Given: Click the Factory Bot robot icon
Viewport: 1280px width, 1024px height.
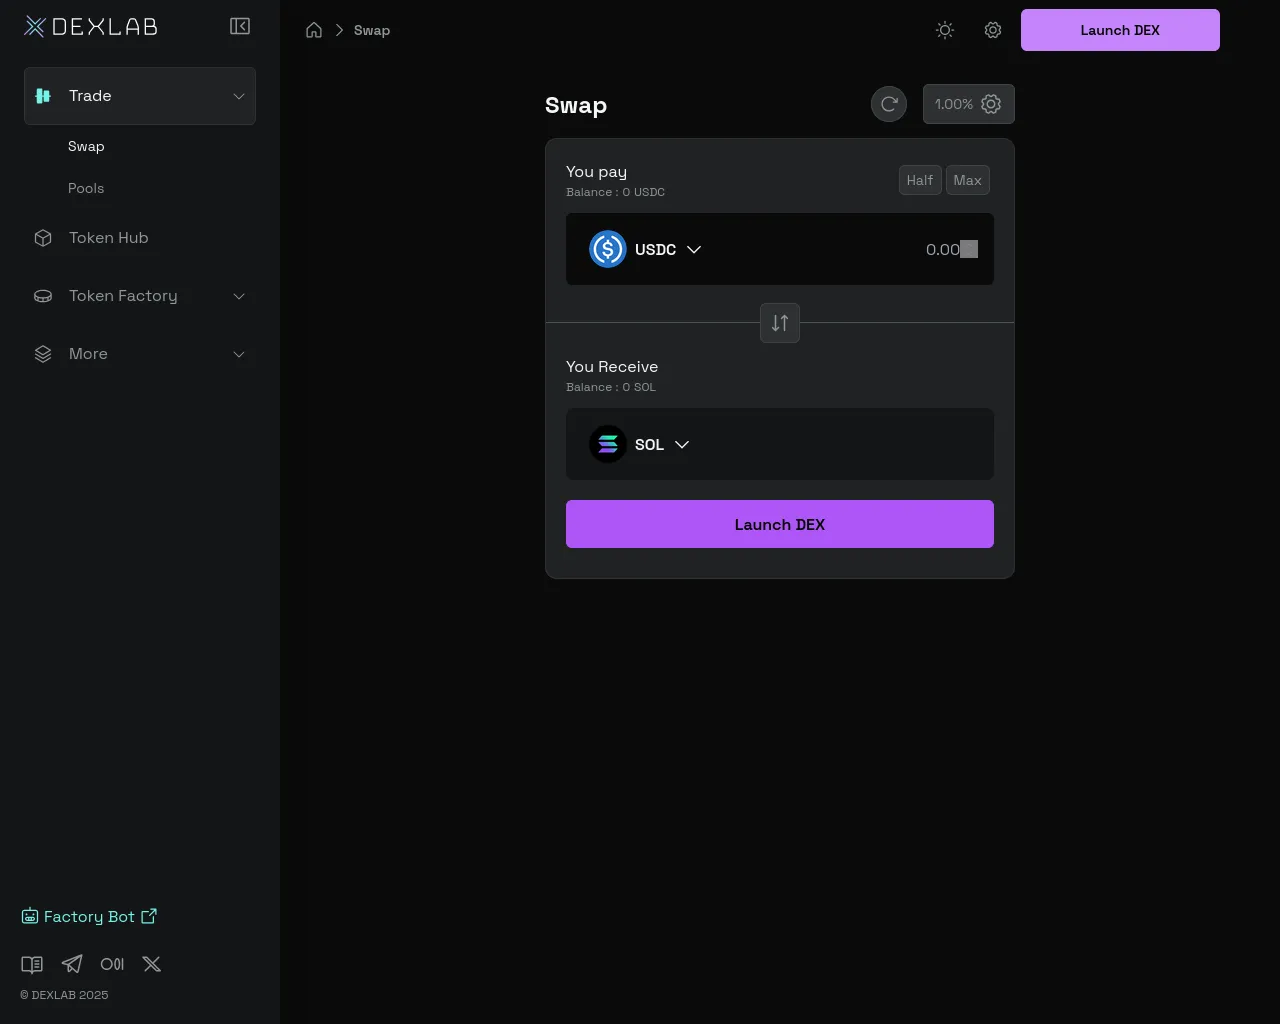Looking at the screenshot, I should click(x=30, y=916).
